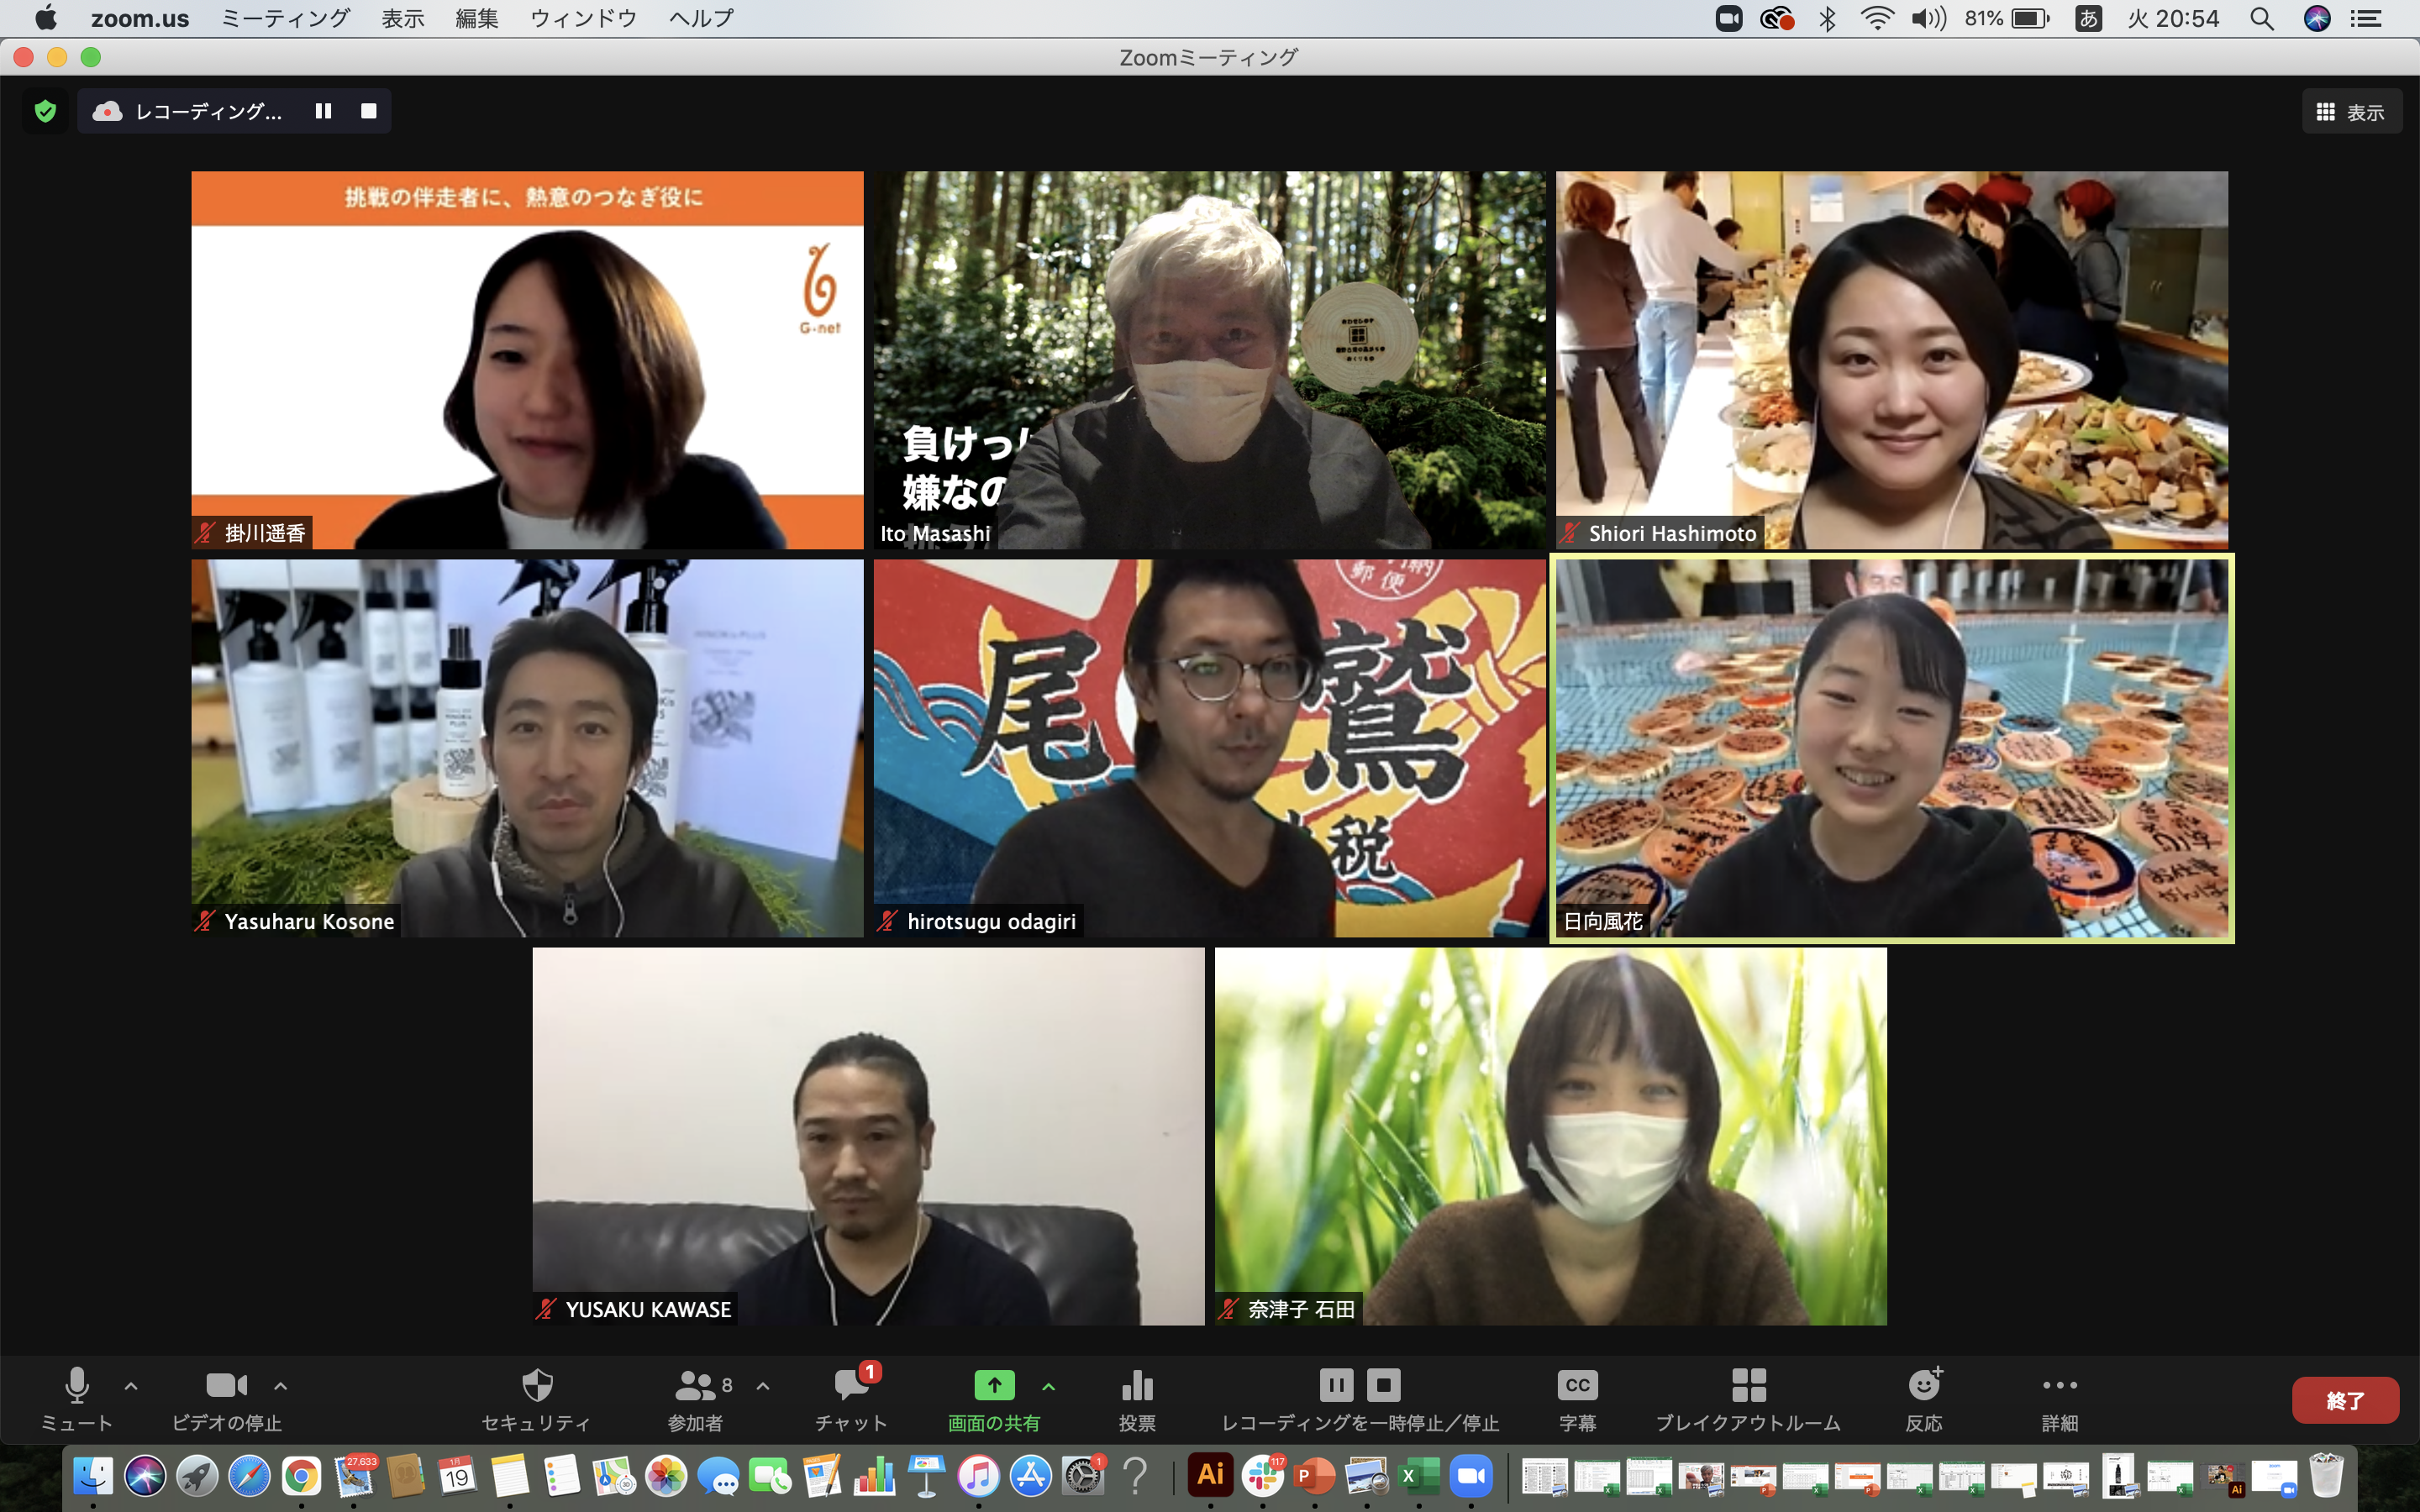Screen dimensions: 2420x1512
Task: Open the ウィンドウ menu in menu bar
Action: 583,18
